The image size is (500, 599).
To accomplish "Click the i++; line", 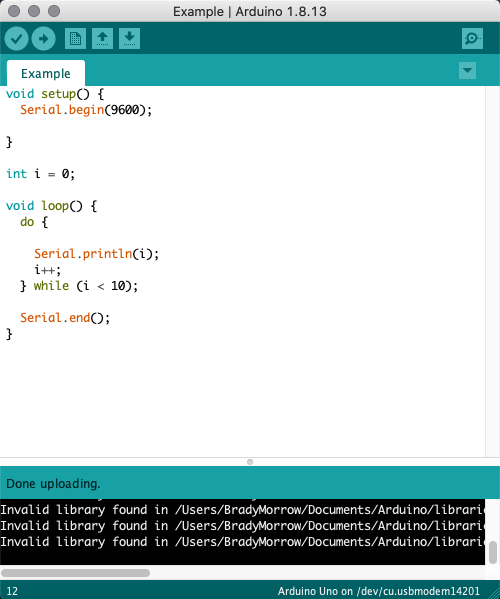I will click(x=47, y=270).
